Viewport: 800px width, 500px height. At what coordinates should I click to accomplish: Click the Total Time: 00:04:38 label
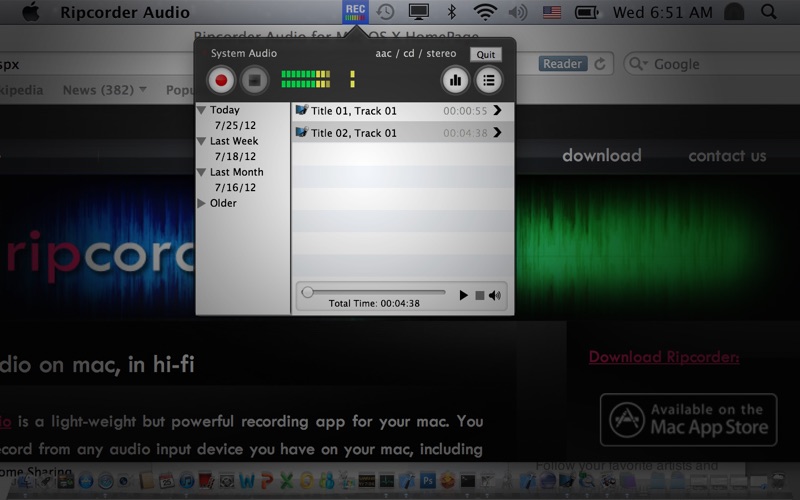click(374, 304)
